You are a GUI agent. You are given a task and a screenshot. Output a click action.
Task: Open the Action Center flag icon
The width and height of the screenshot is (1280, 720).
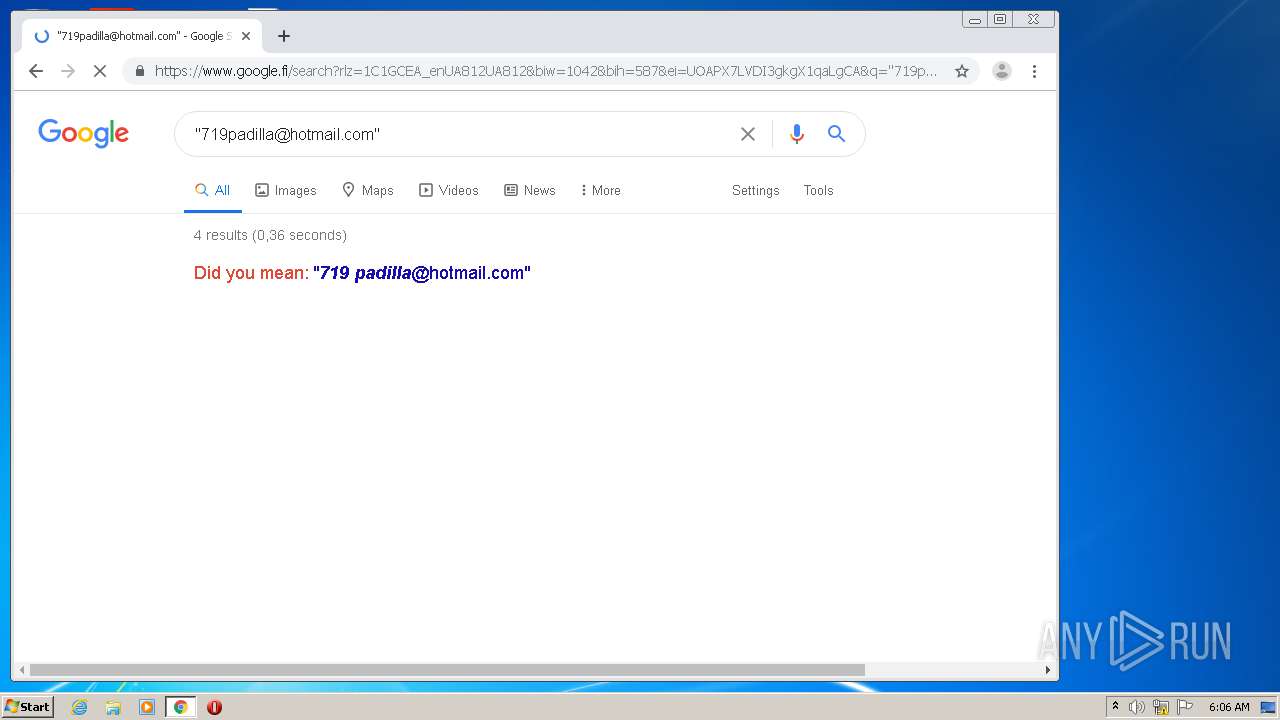tap(1185, 707)
